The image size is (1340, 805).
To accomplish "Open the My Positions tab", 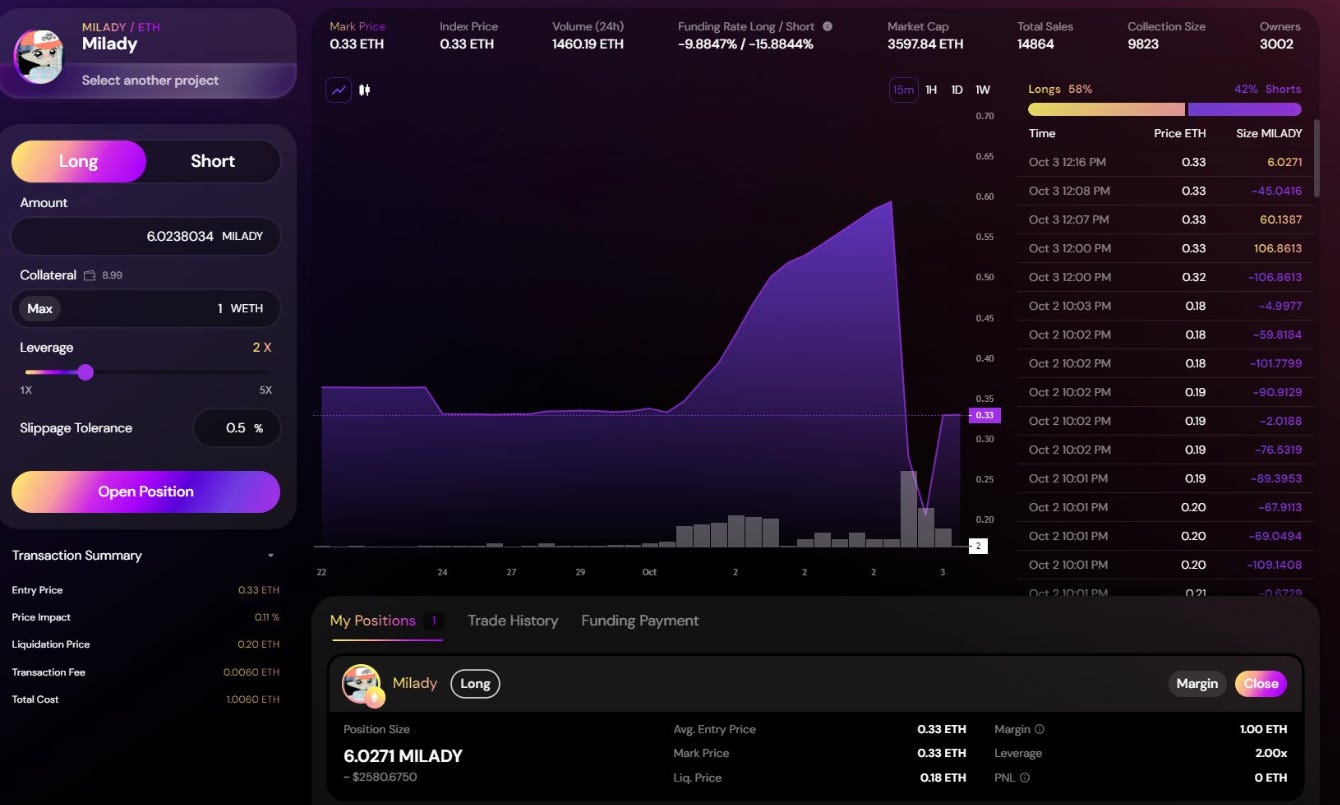I will click(x=387, y=621).
